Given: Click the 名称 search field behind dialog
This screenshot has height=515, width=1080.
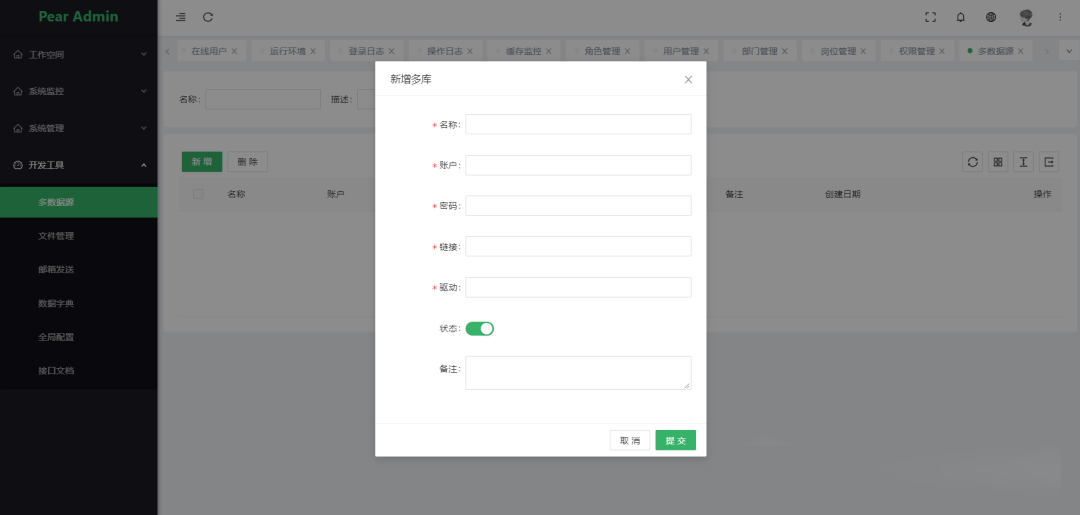Looking at the screenshot, I should tap(263, 99).
